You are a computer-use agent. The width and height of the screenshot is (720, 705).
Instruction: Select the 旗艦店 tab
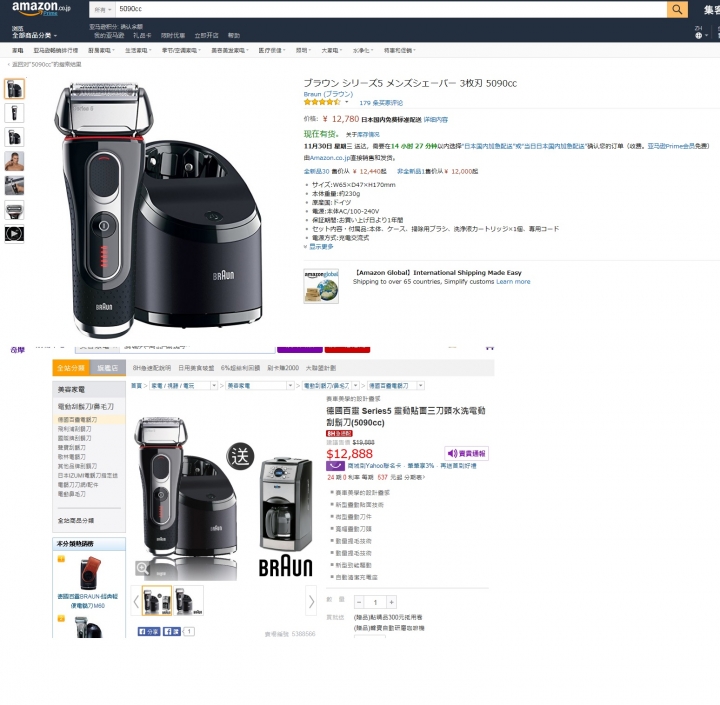coord(107,368)
